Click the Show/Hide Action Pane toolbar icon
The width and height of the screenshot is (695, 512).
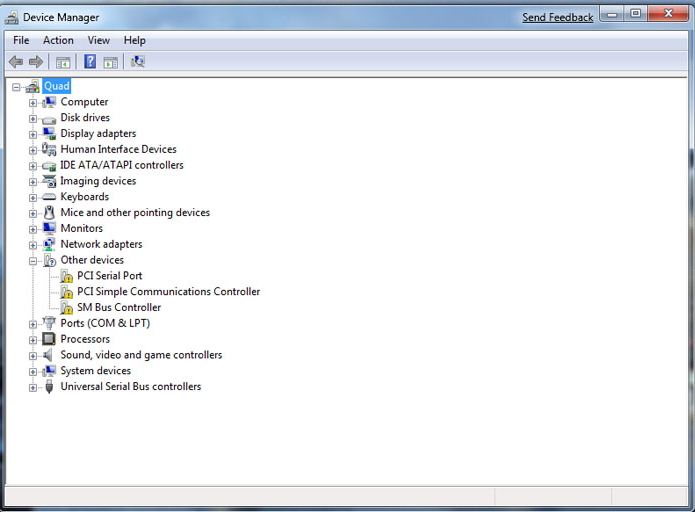(111, 62)
